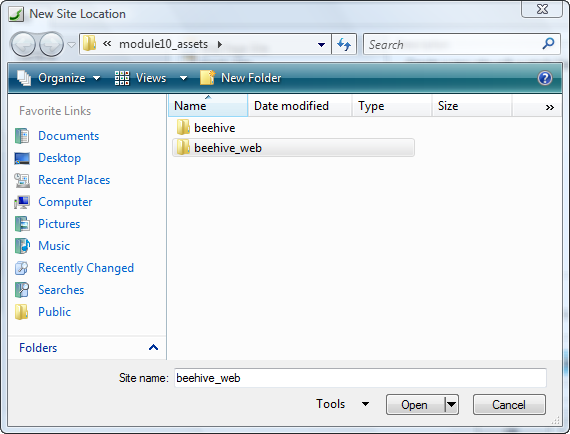Select the beehive_web folder
The image size is (570, 434).
[x=293, y=148]
